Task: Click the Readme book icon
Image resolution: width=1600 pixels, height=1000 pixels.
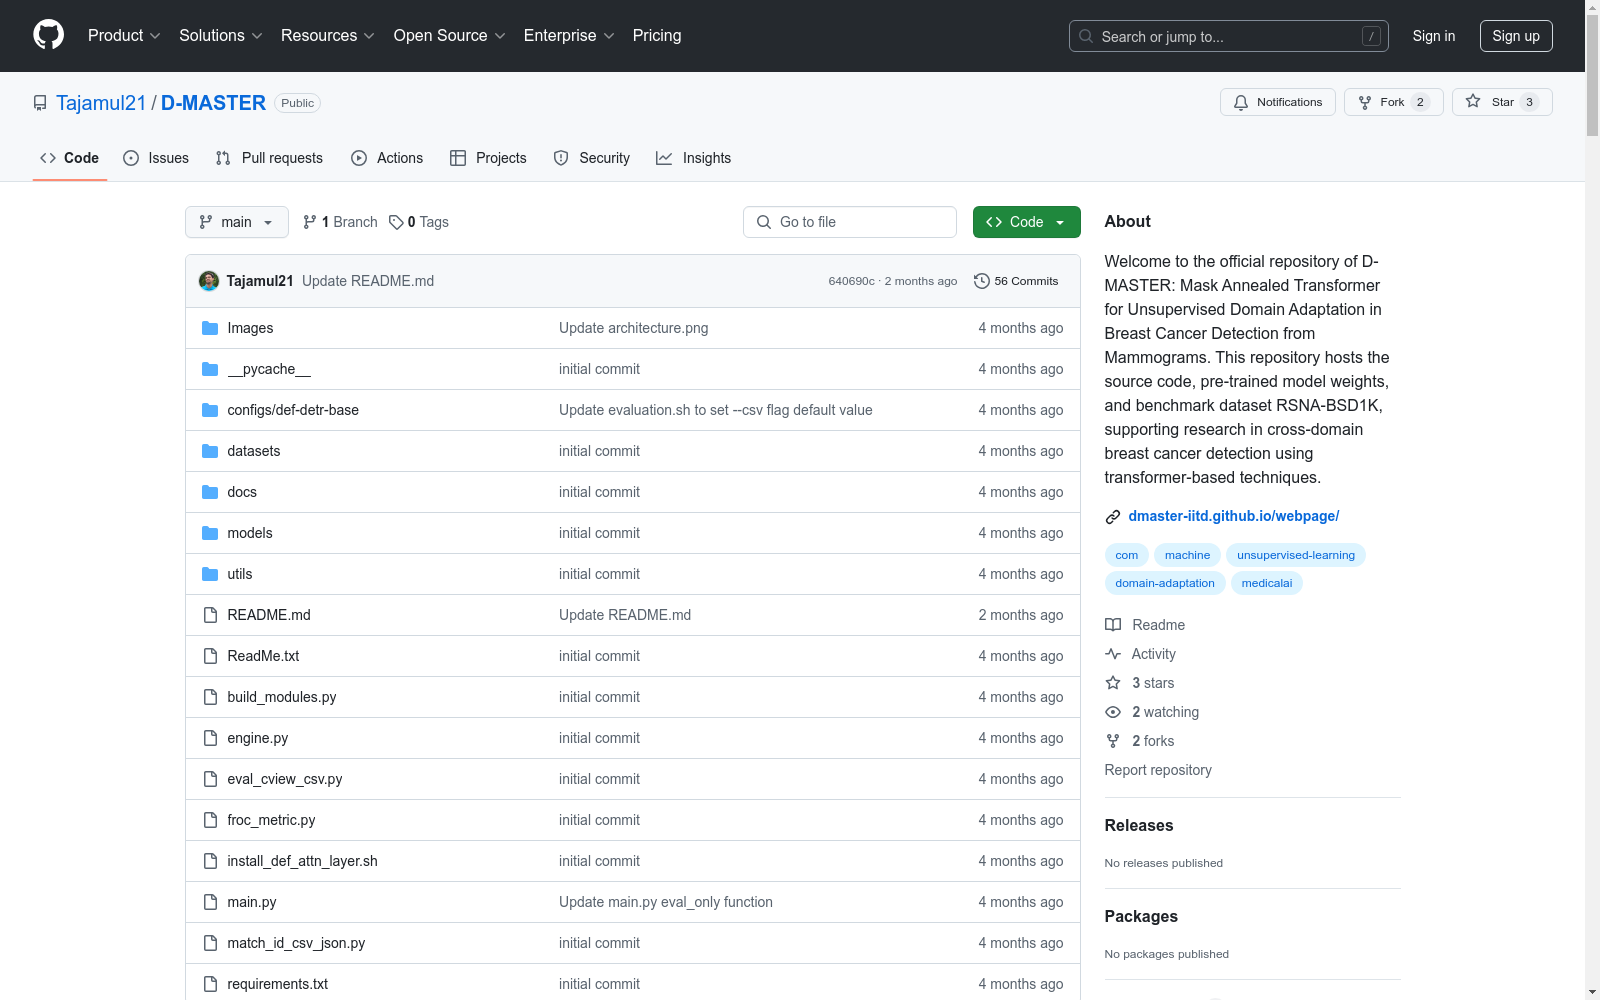Action: pos(1113,625)
